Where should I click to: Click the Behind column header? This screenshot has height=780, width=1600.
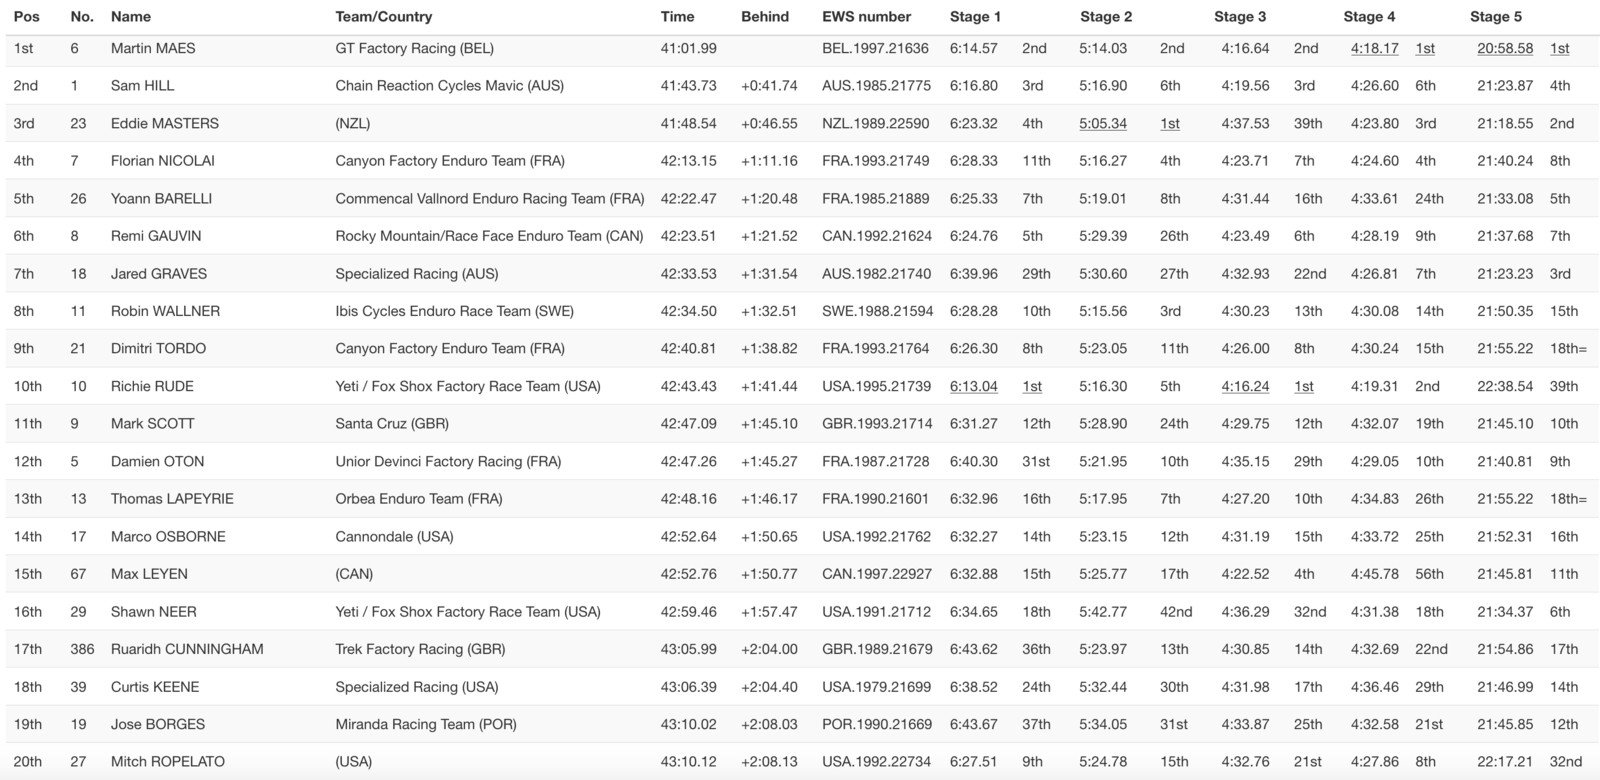coord(765,16)
